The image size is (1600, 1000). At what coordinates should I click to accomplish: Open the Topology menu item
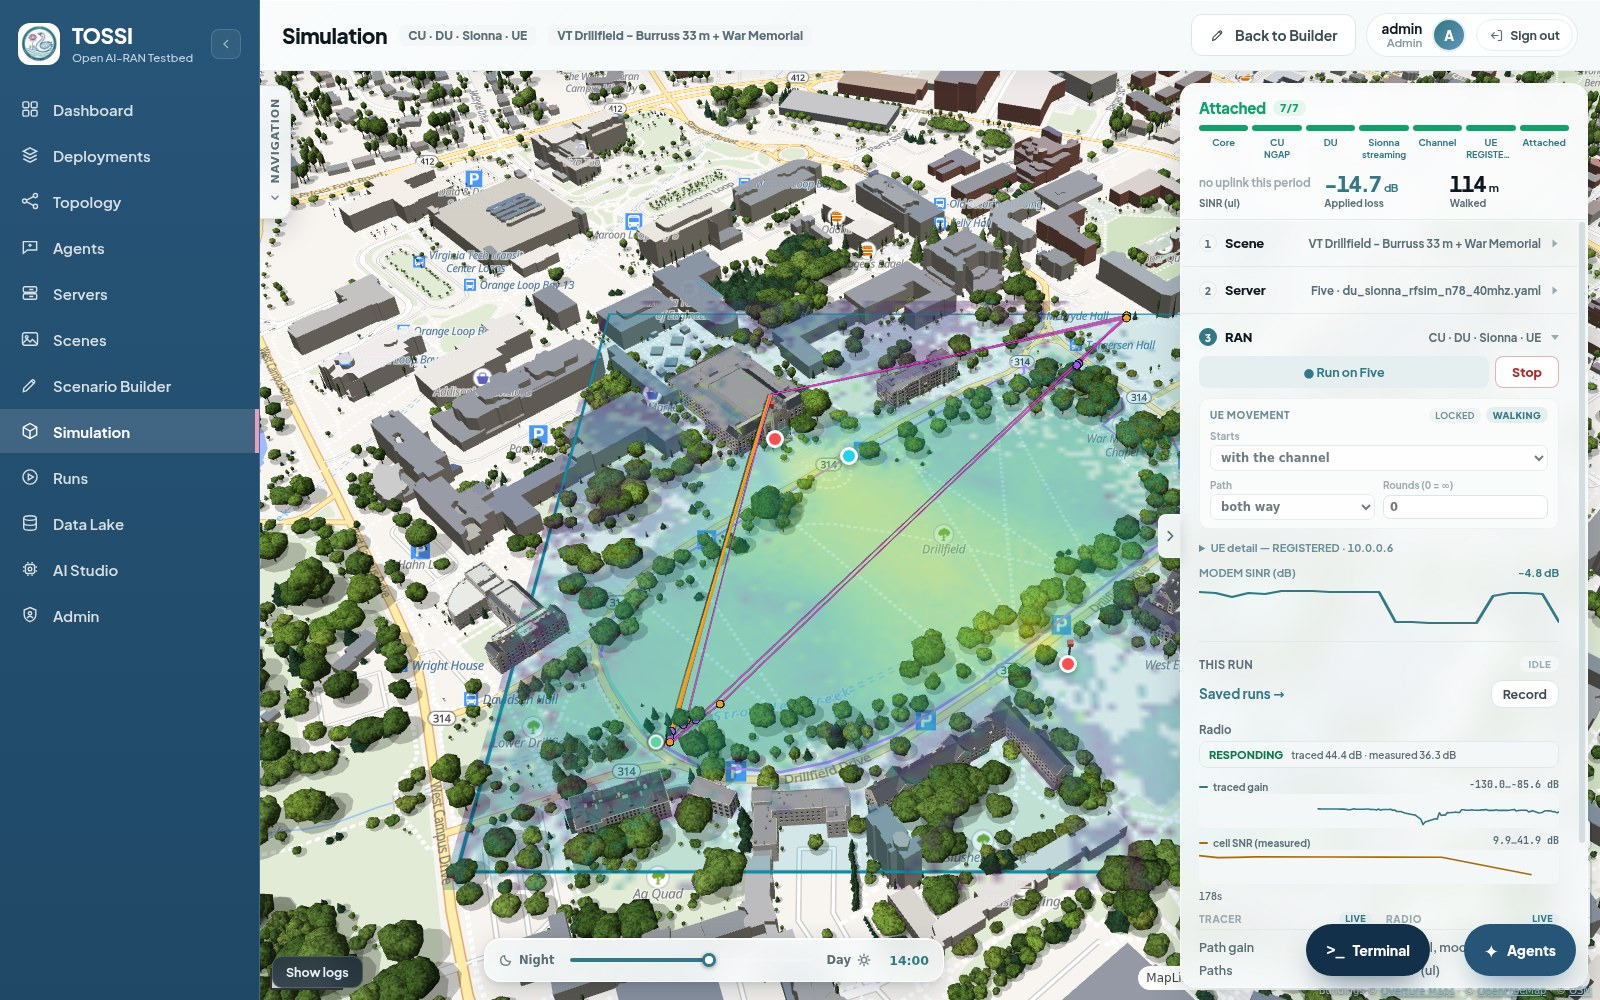(129, 202)
